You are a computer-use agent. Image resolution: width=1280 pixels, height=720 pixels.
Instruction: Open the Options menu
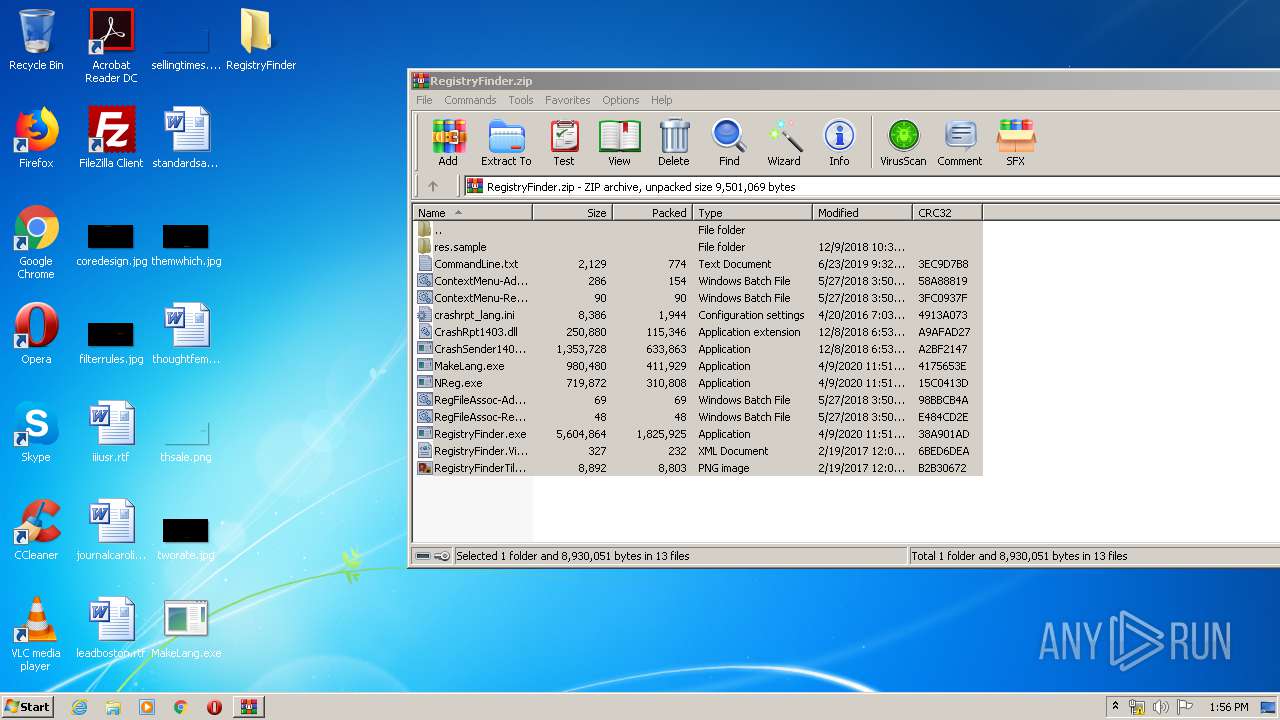click(x=620, y=100)
